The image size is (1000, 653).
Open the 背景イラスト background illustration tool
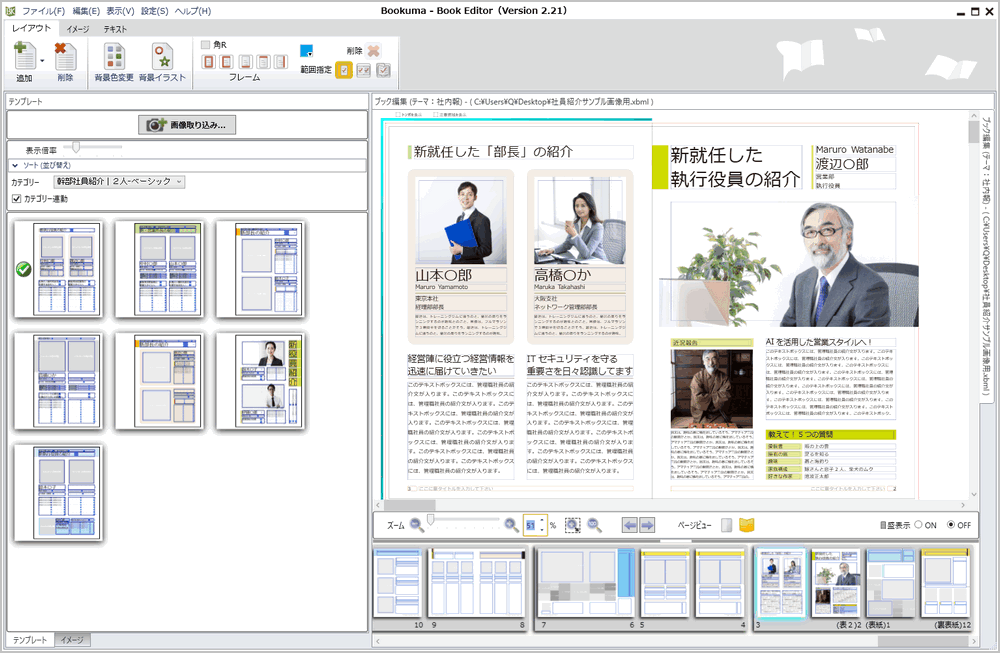click(162, 57)
